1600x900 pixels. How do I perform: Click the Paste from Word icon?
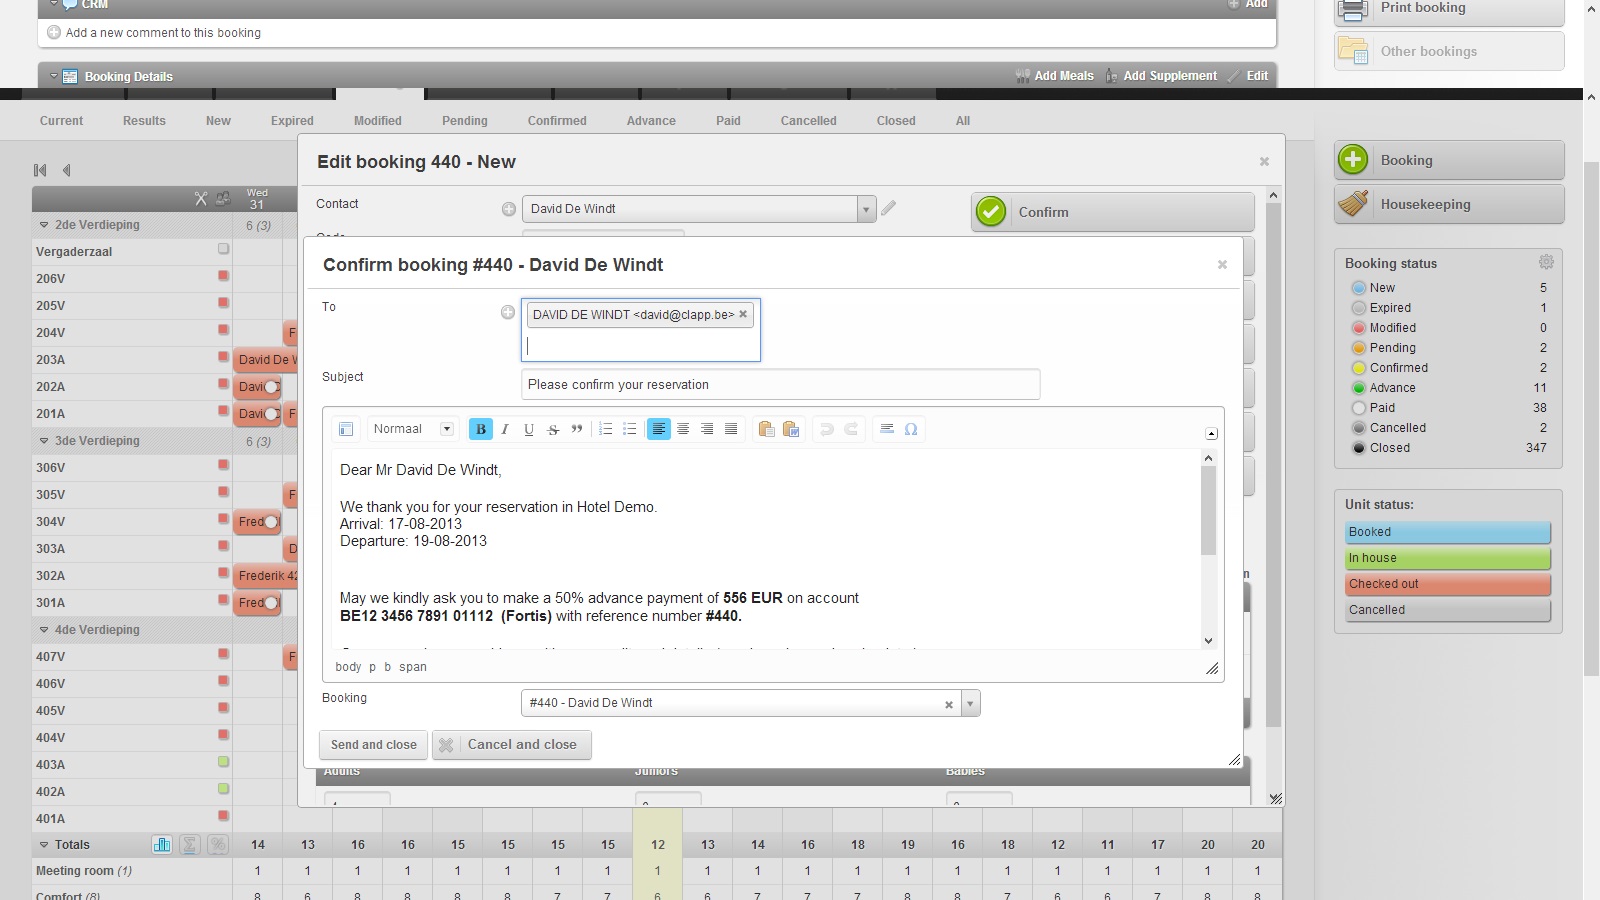coord(791,429)
